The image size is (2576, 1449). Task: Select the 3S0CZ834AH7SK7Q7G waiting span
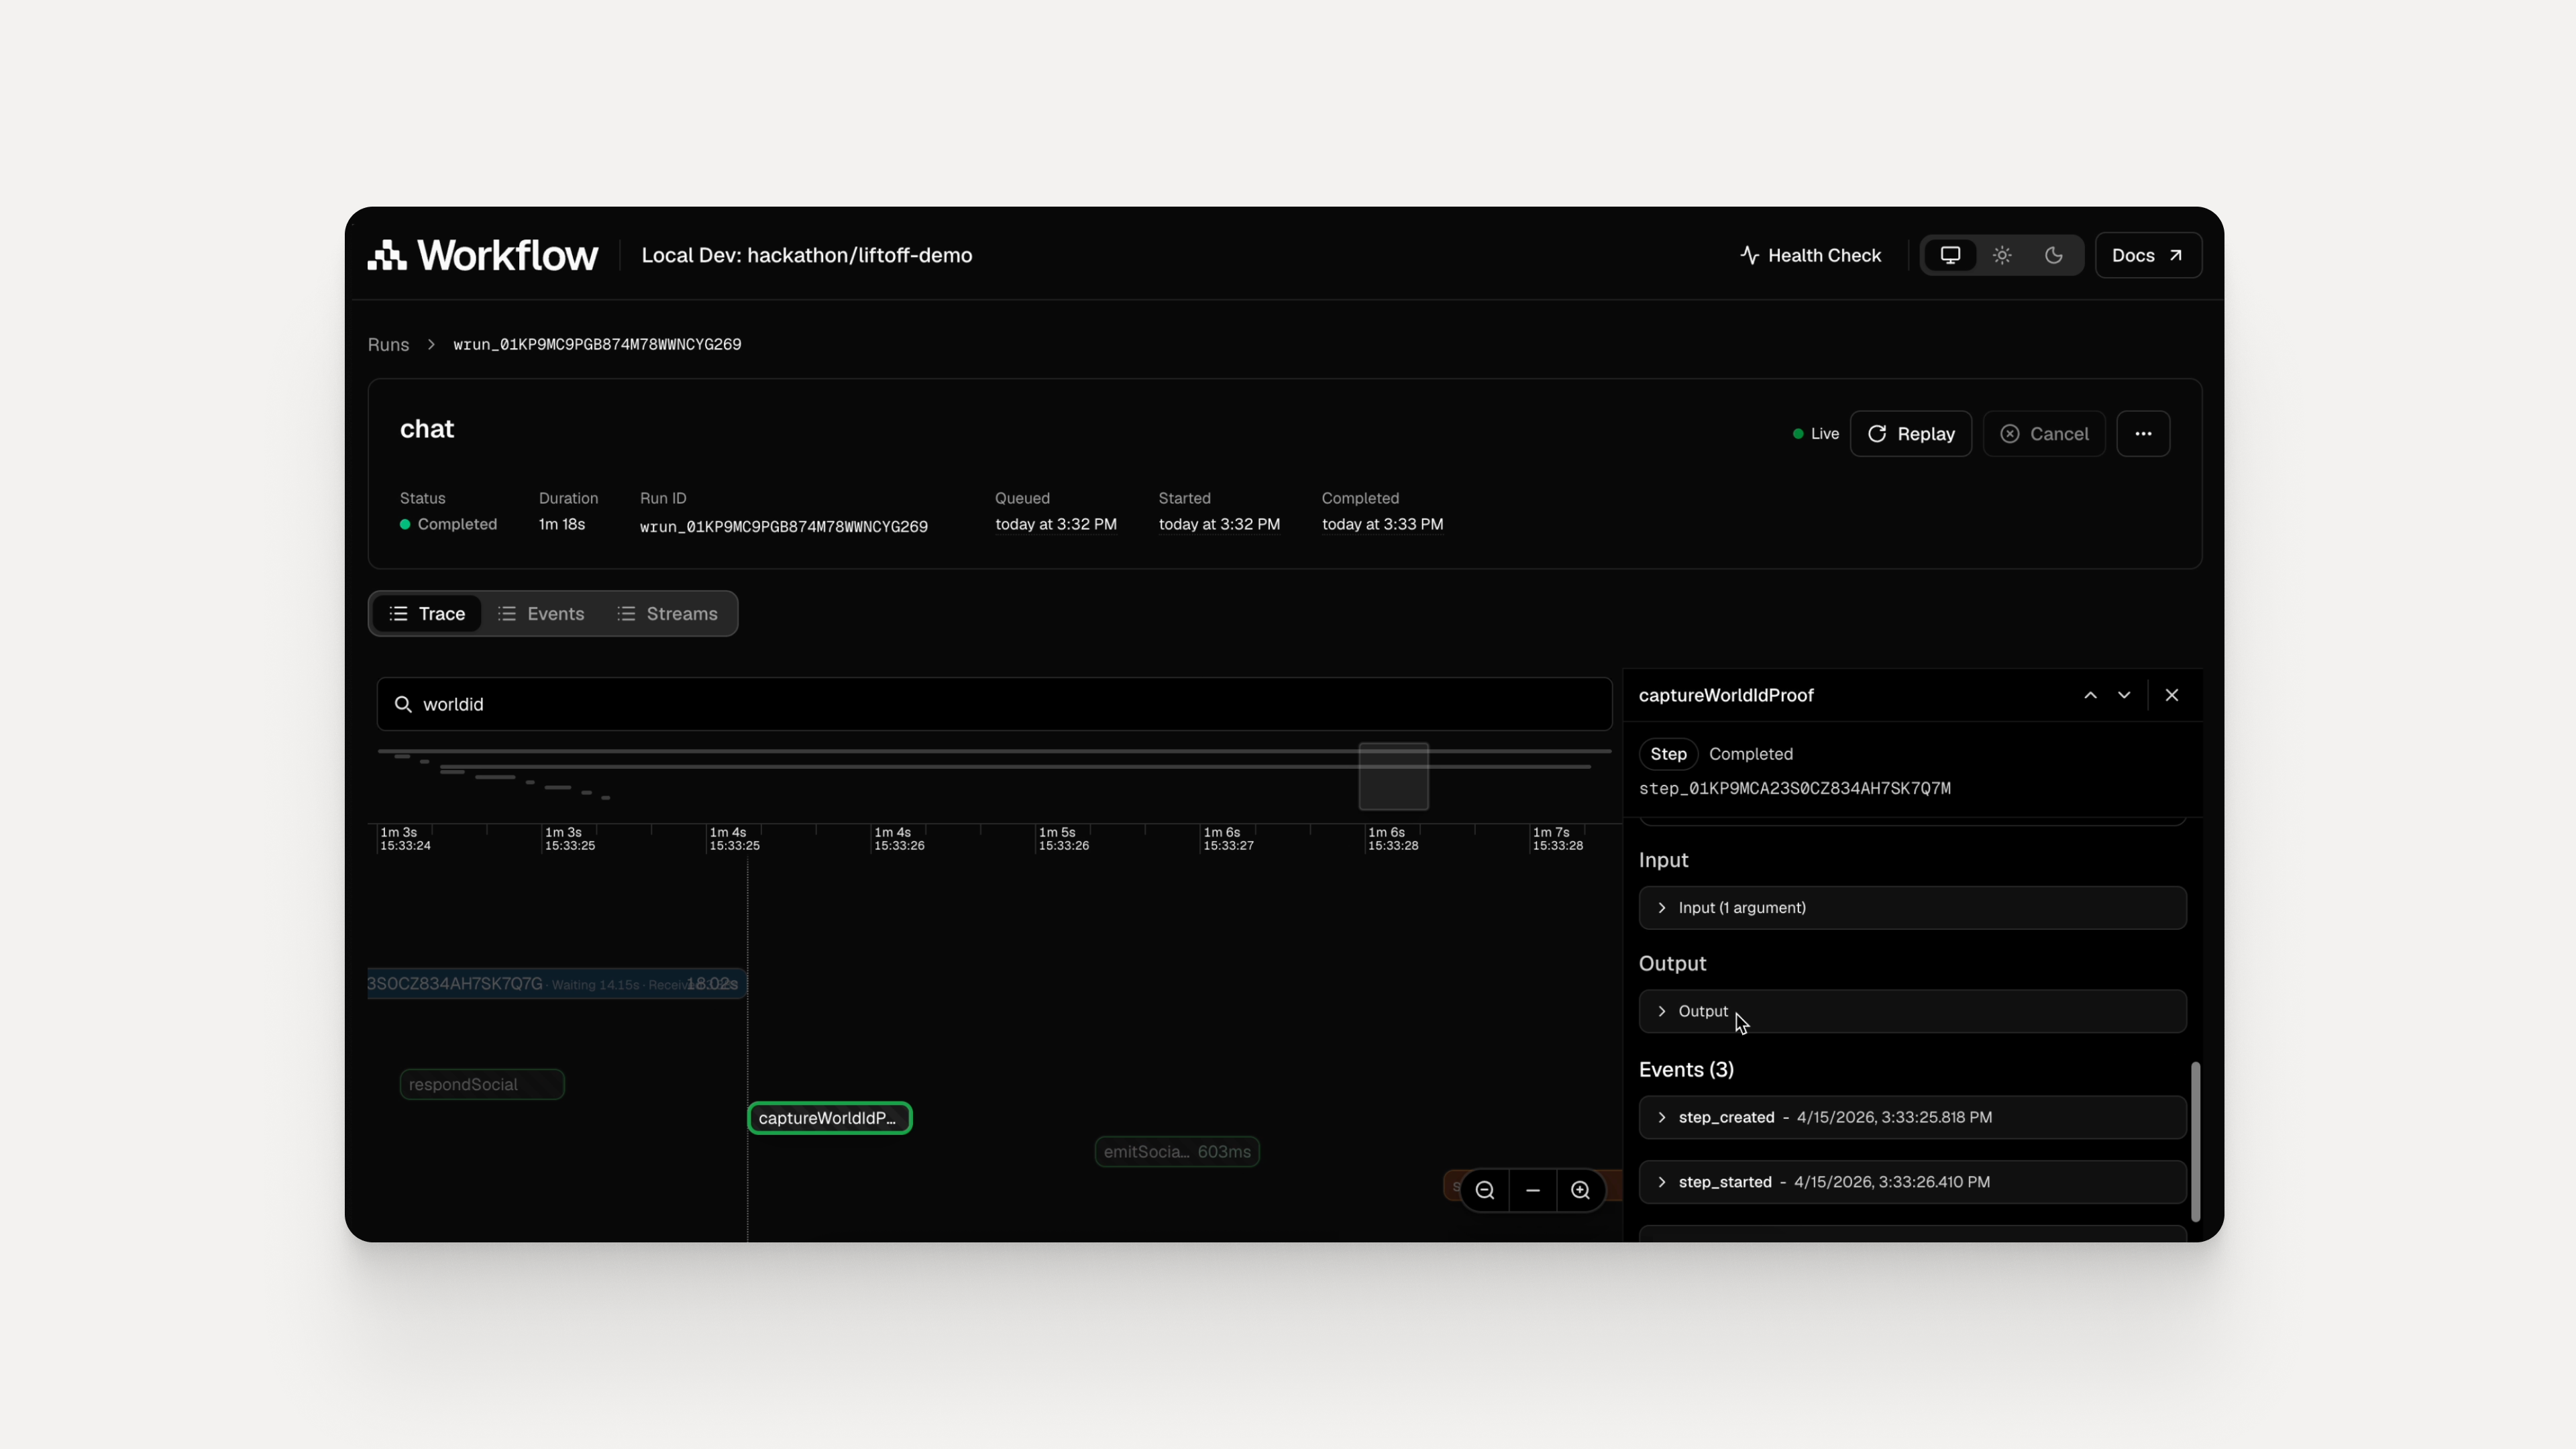(x=556, y=984)
